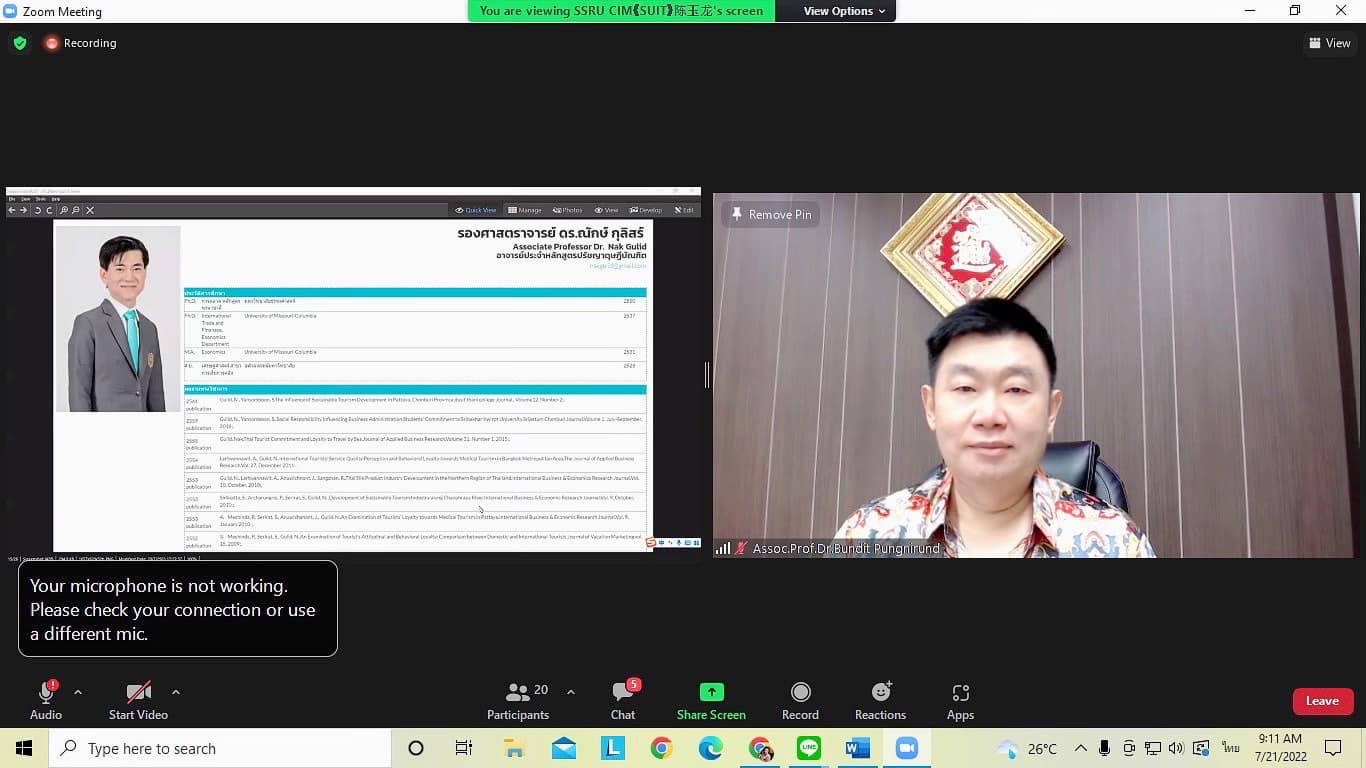Expand the audio options arrow

tap(78, 692)
